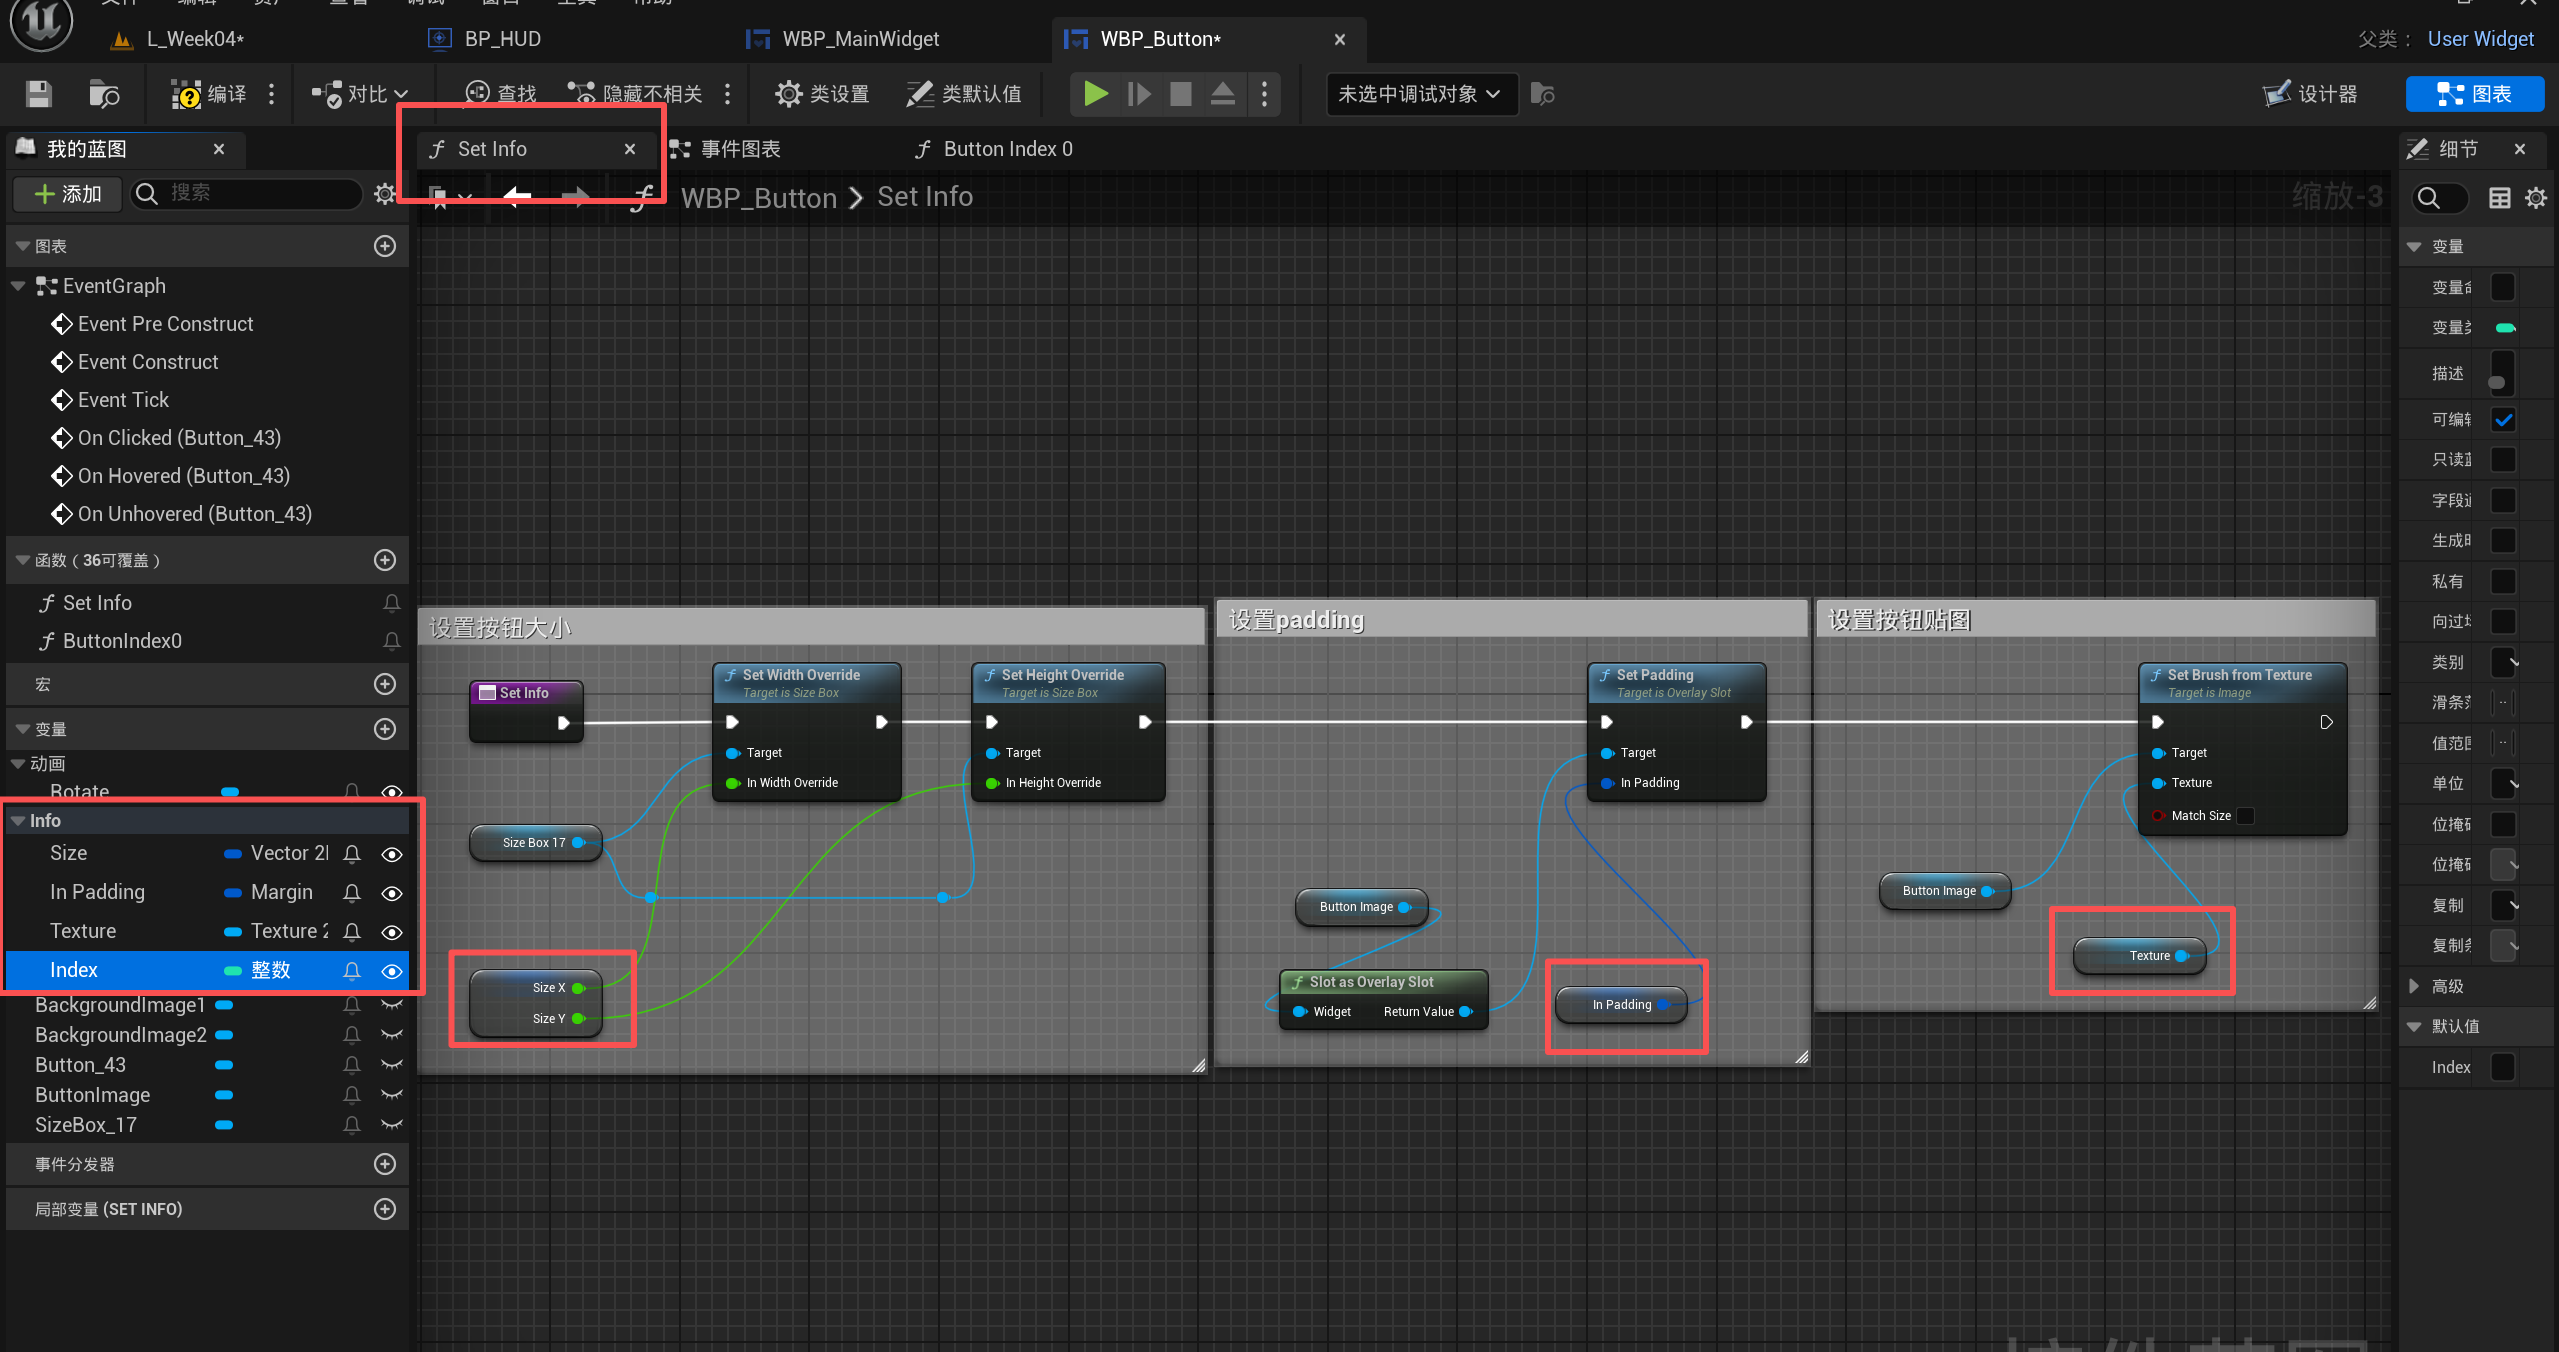This screenshot has height=1352, width=2559.
Task: Open the Details property matrix icon
Action: (2499, 198)
